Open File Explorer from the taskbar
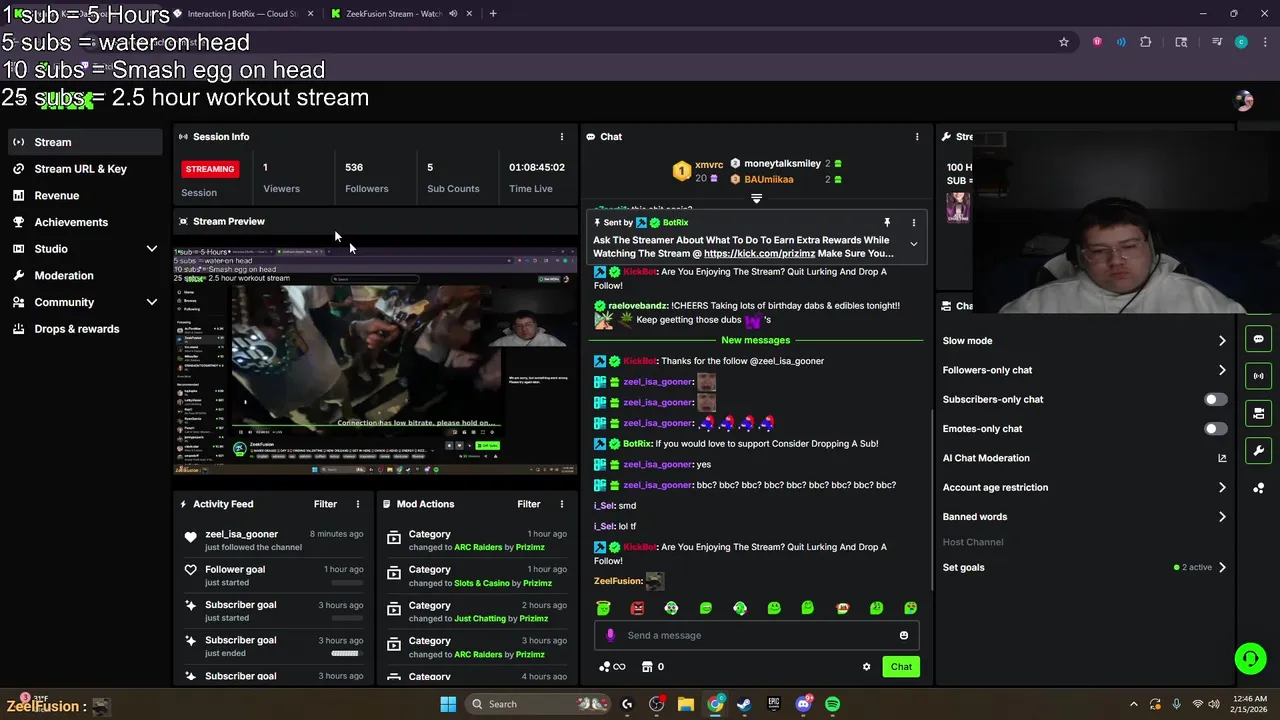 [x=686, y=704]
